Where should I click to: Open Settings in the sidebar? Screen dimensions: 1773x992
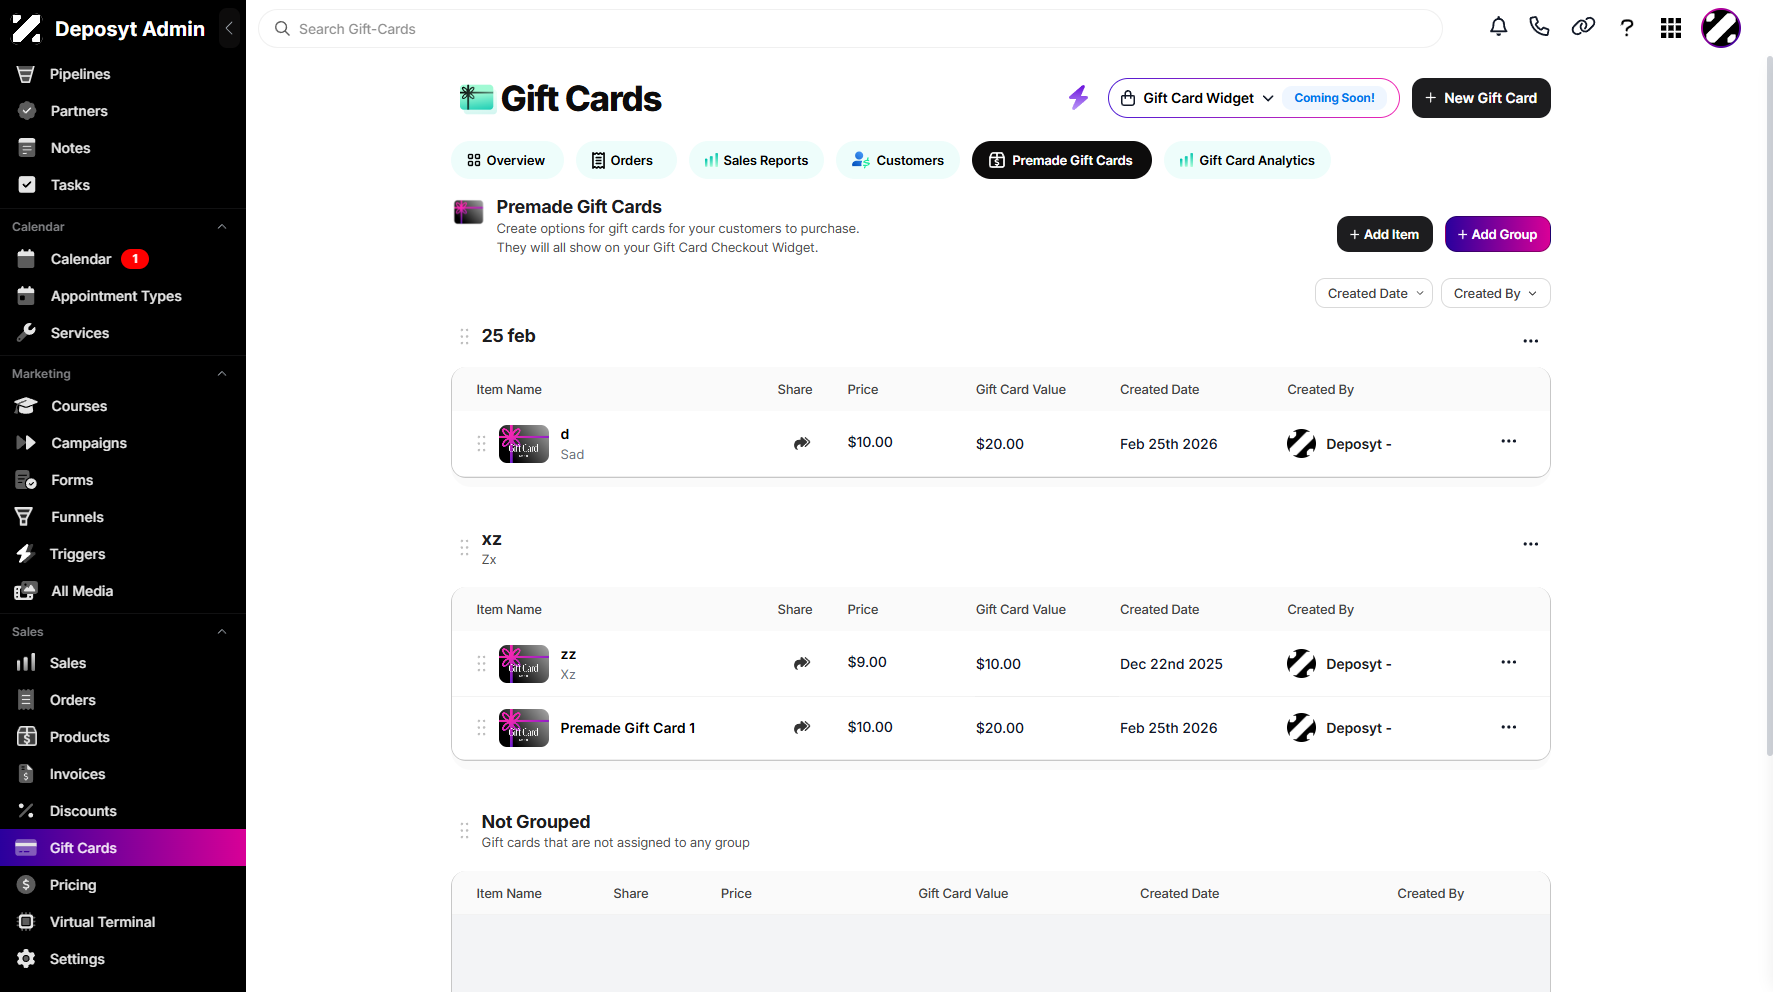pos(123,959)
